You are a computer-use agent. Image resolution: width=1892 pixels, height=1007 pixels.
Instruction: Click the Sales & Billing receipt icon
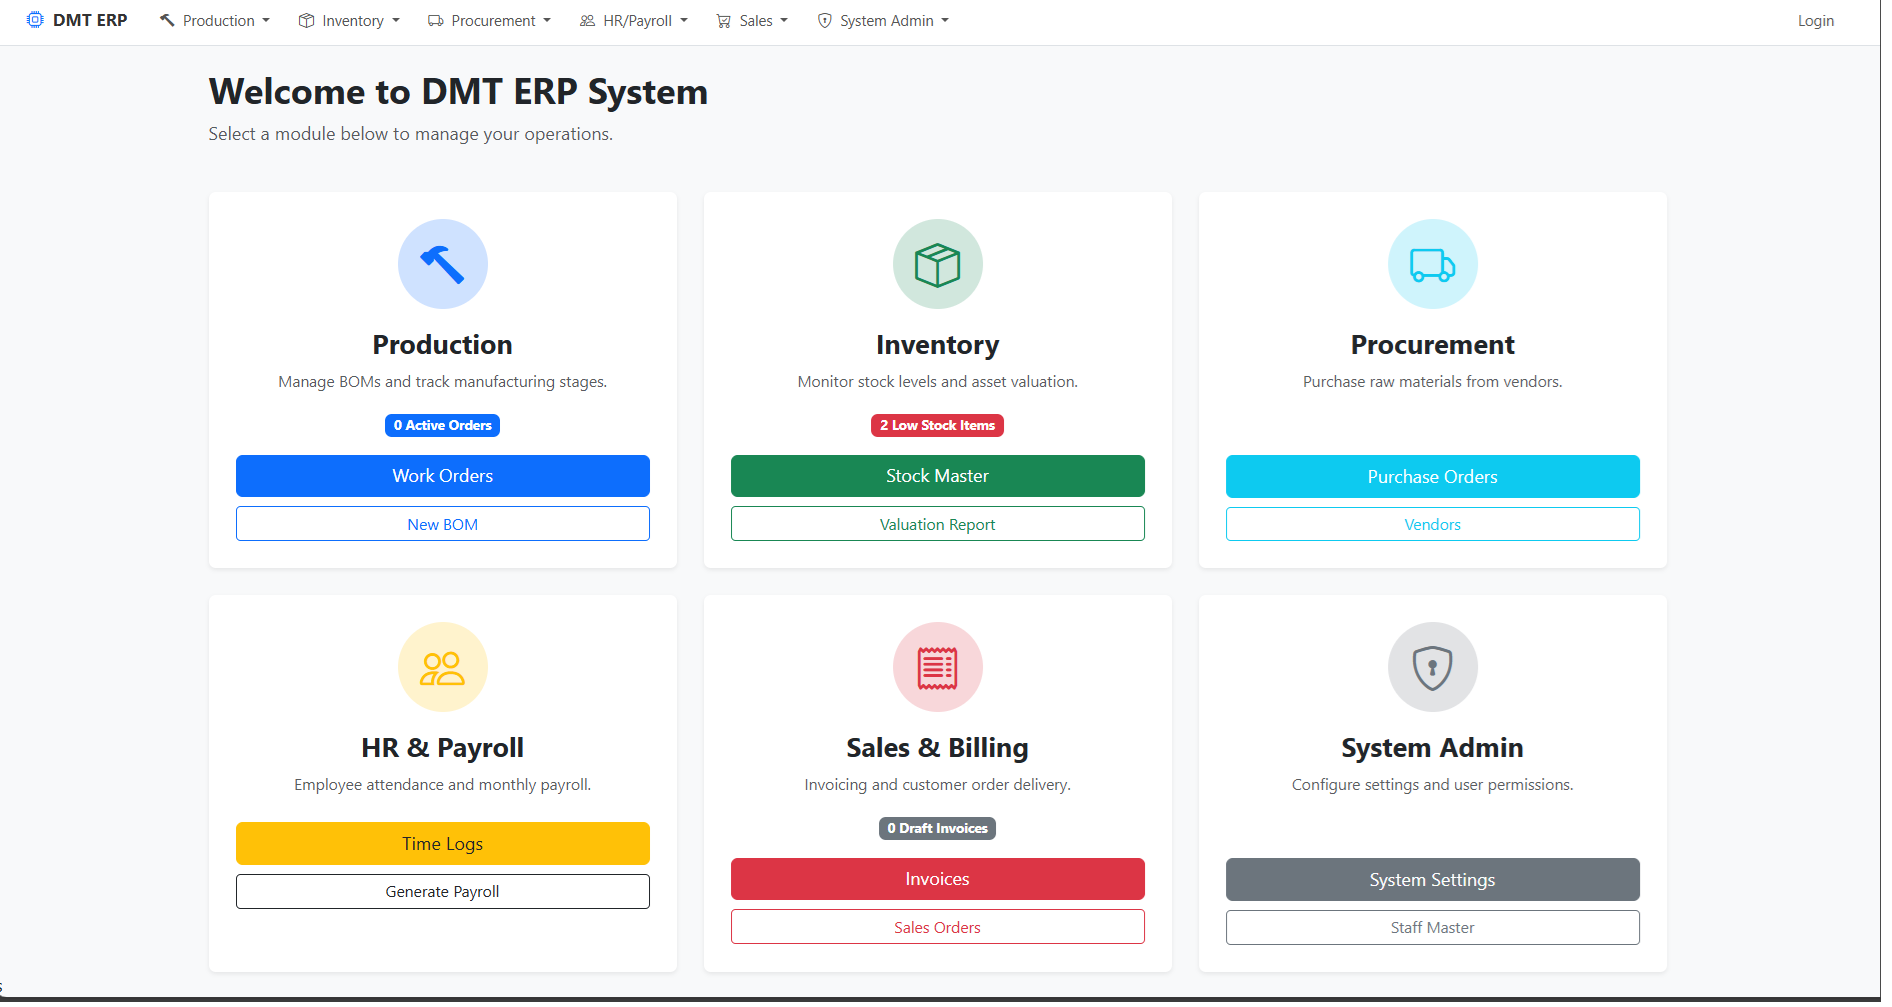pyautogui.click(x=937, y=667)
